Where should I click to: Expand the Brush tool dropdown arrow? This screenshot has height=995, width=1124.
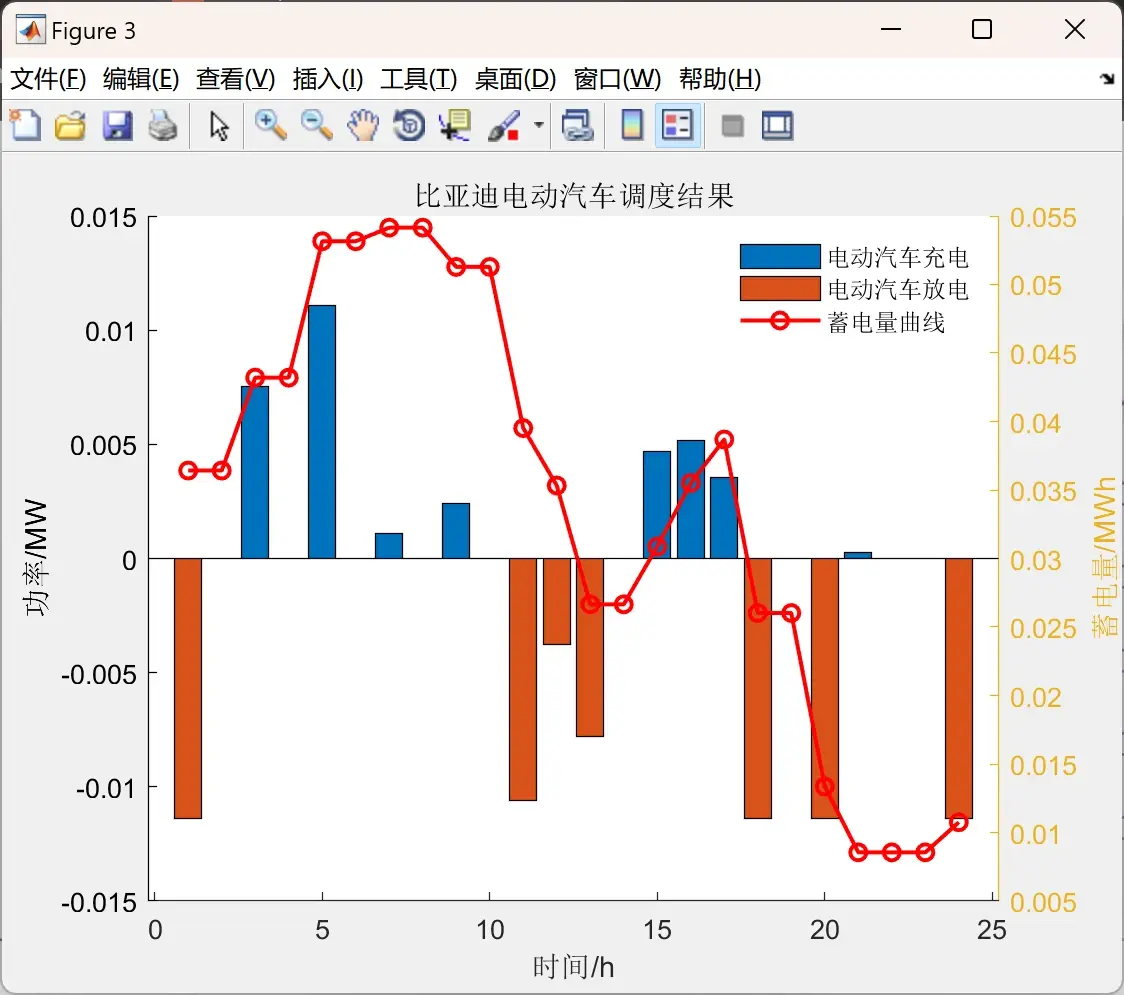(539, 125)
